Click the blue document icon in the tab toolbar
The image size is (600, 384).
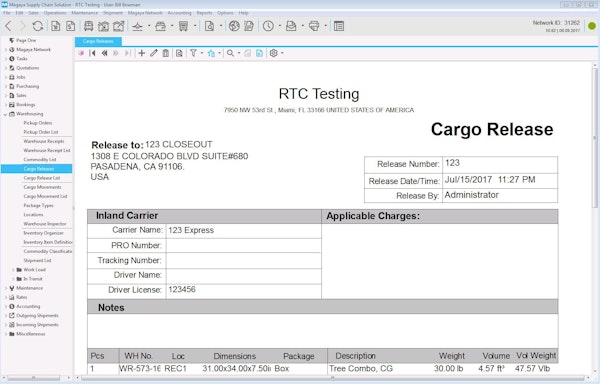click(x=259, y=53)
